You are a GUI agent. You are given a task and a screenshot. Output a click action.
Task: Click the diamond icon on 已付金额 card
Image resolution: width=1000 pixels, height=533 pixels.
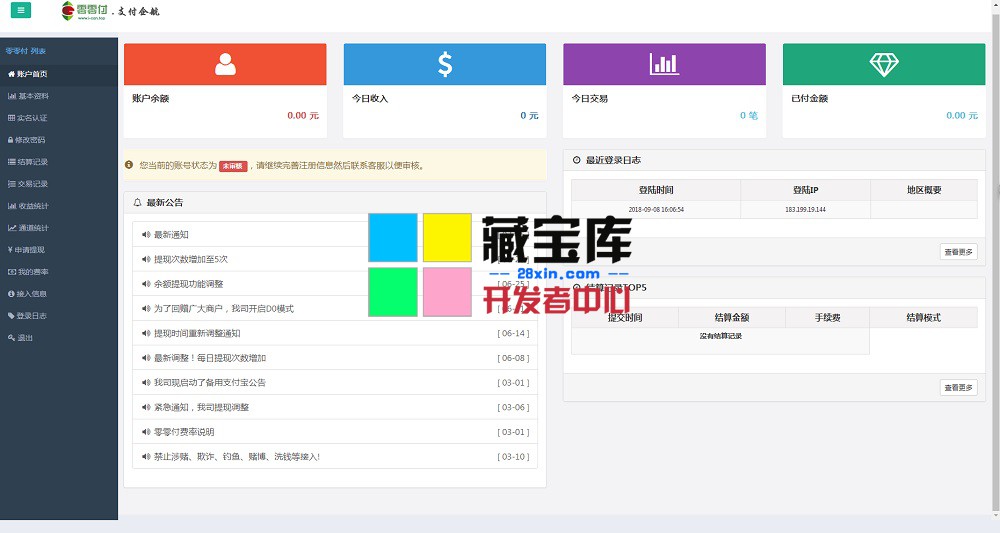click(x=884, y=64)
